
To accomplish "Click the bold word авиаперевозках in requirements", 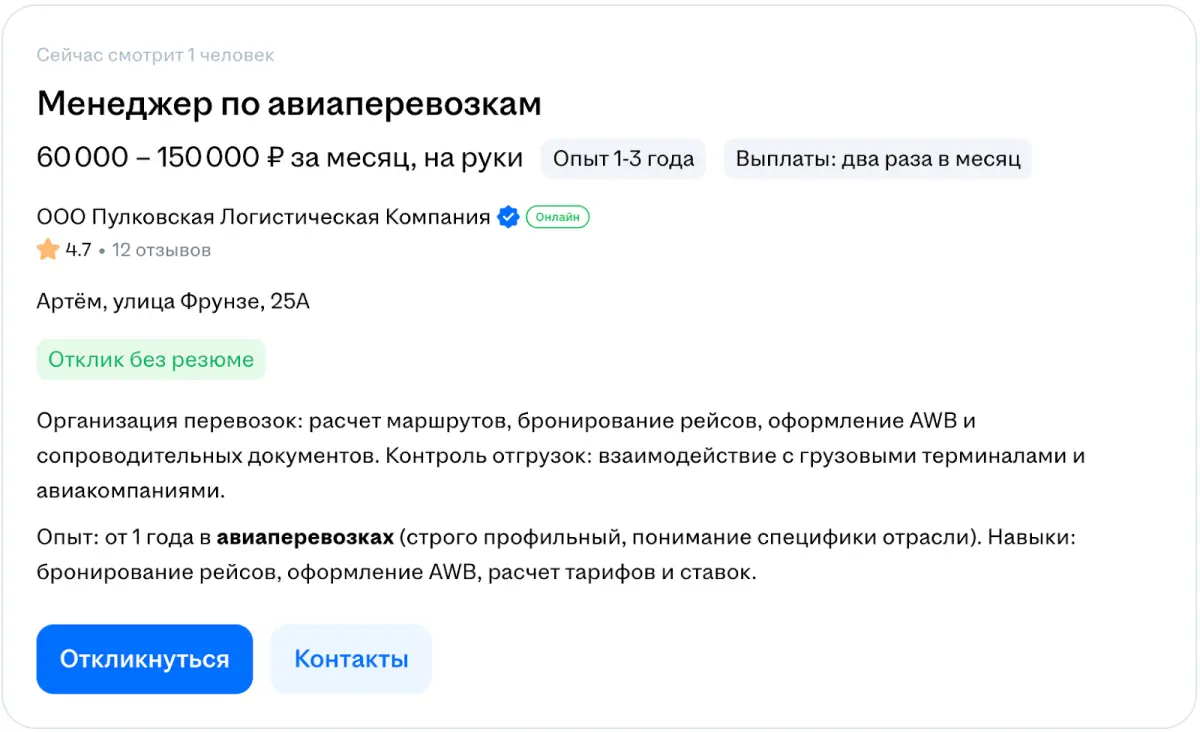I will pyautogui.click(x=305, y=538).
